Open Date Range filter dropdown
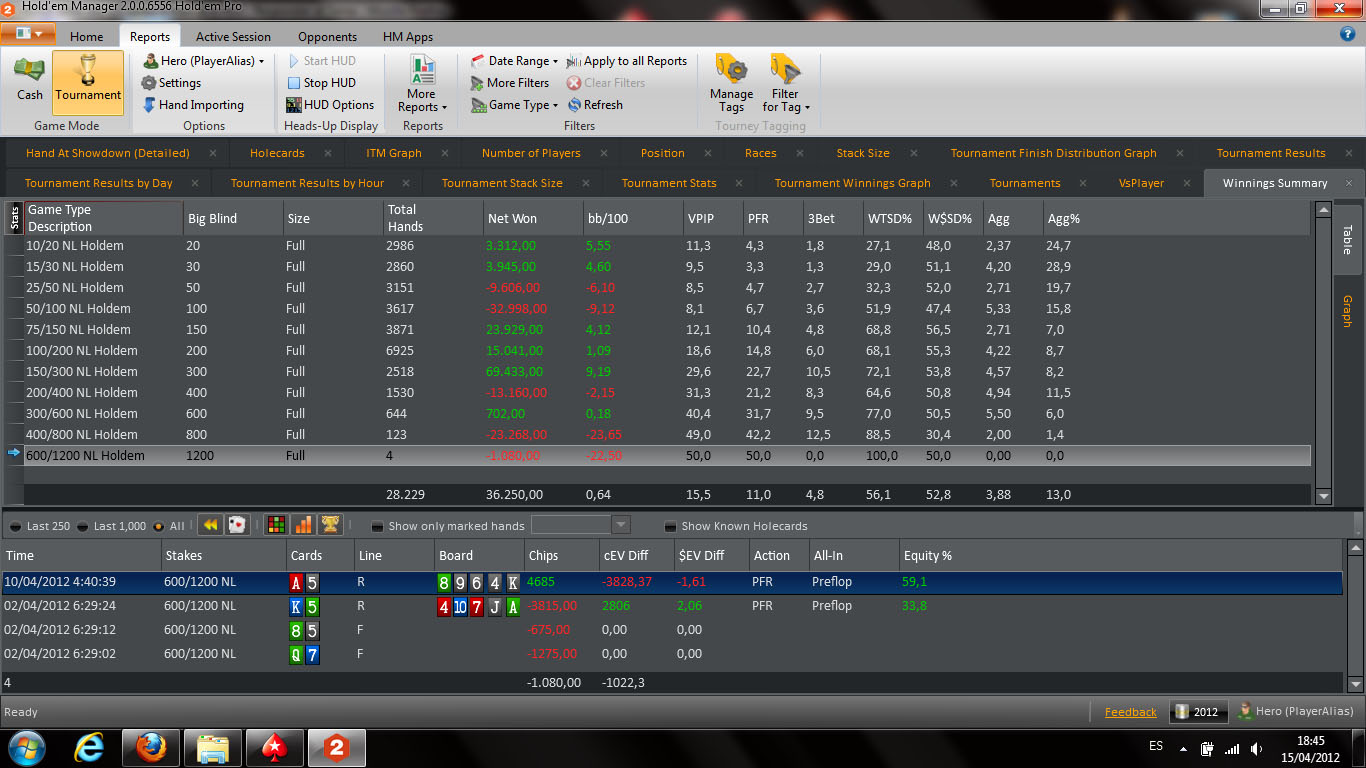Image resolution: width=1366 pixels, height=768 pixels. click(x=514, y=61)
